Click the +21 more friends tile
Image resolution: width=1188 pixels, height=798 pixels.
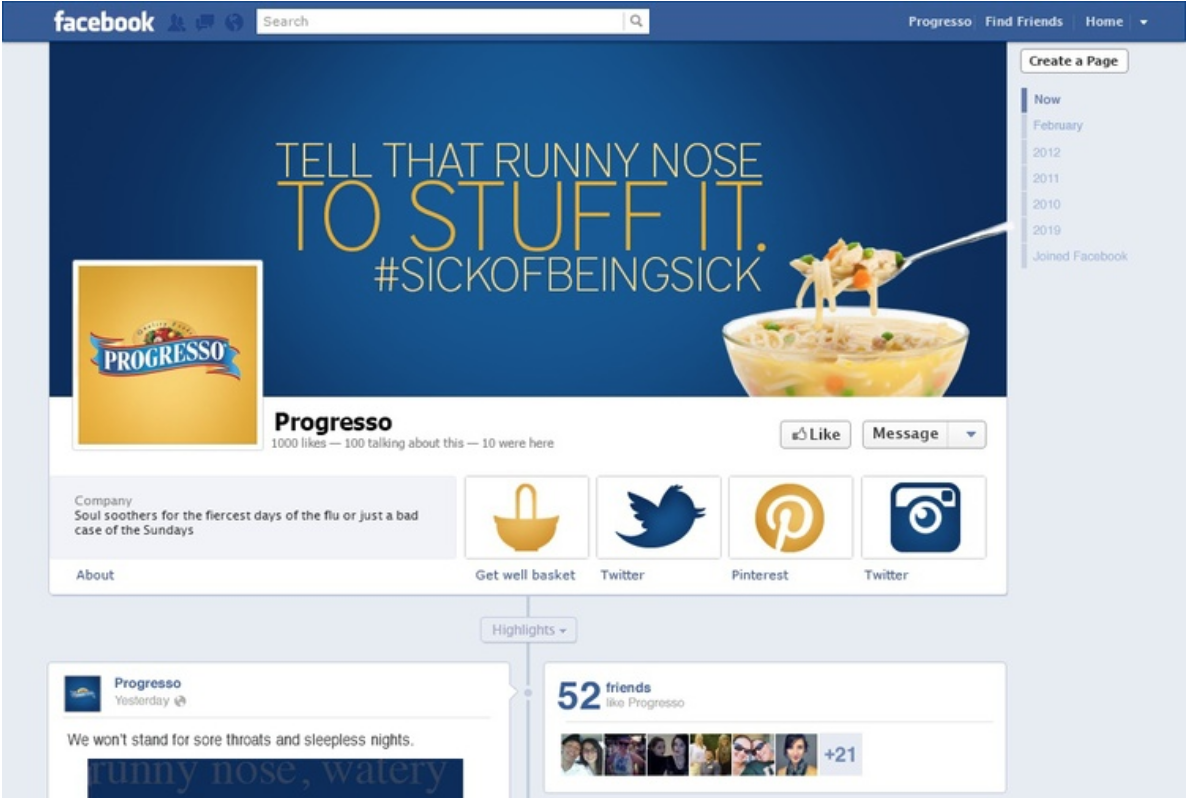point(840,755)
